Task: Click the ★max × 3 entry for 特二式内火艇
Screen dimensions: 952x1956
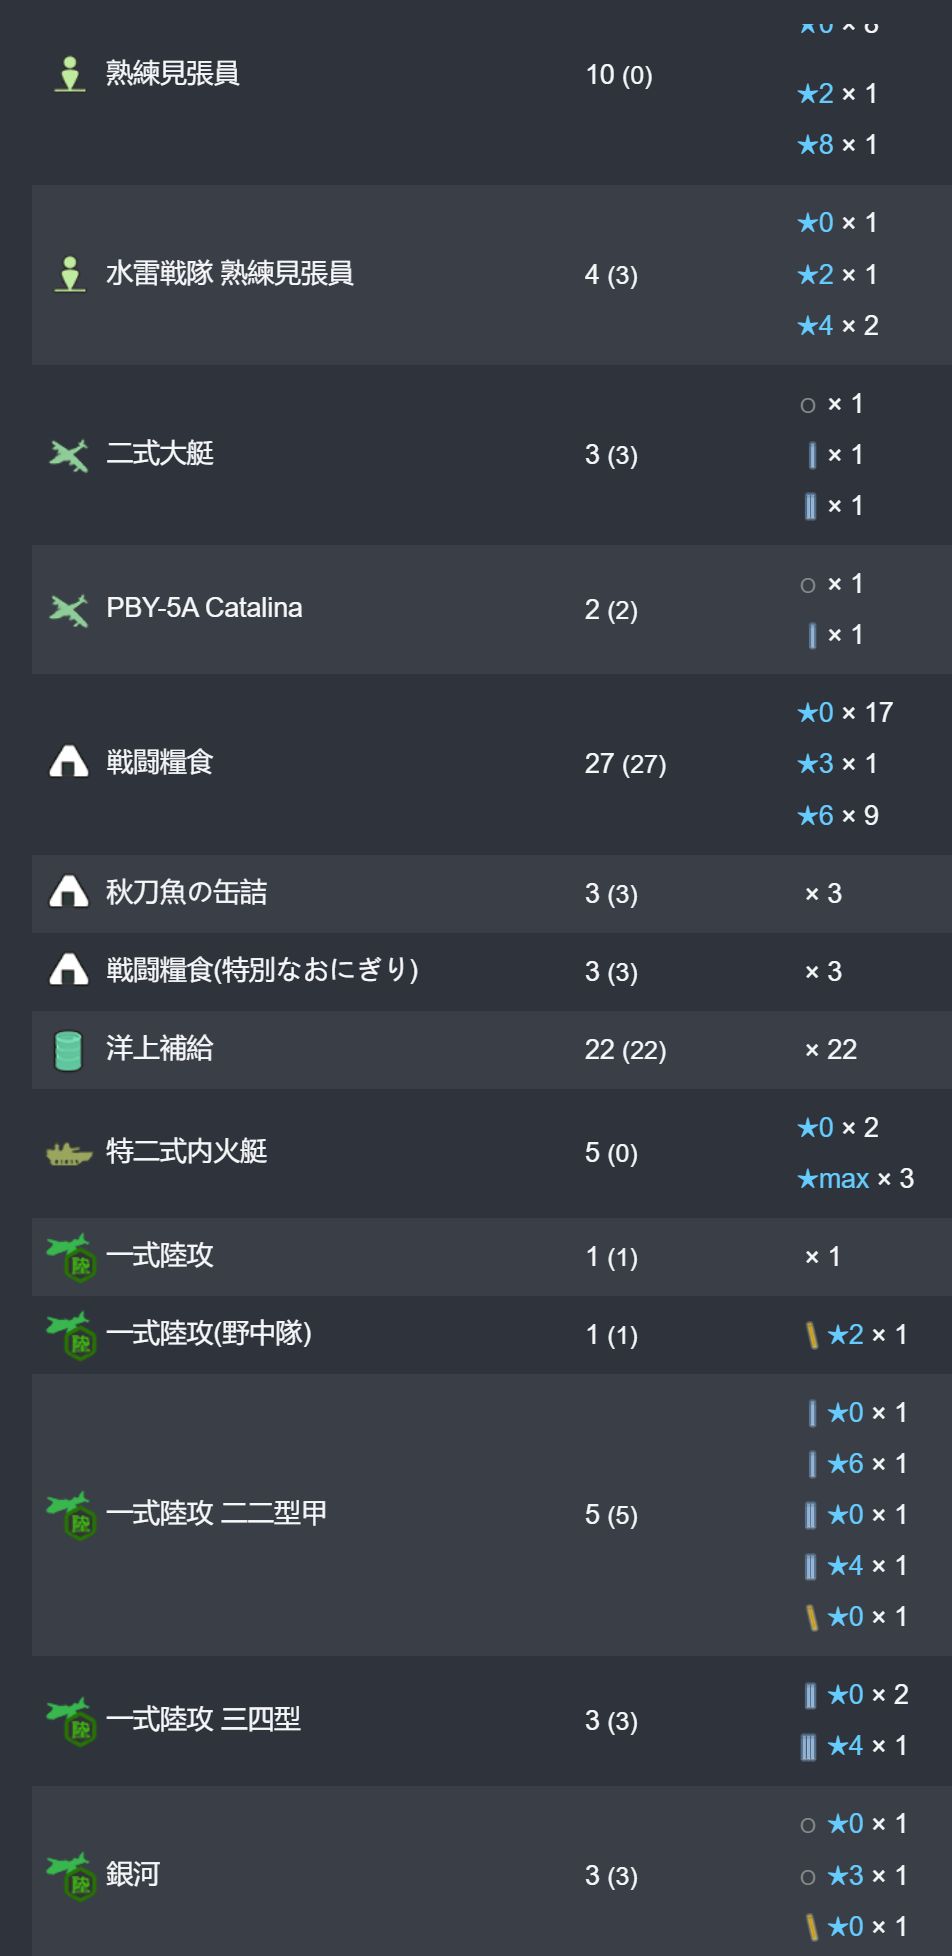Action: (856, 1179)
